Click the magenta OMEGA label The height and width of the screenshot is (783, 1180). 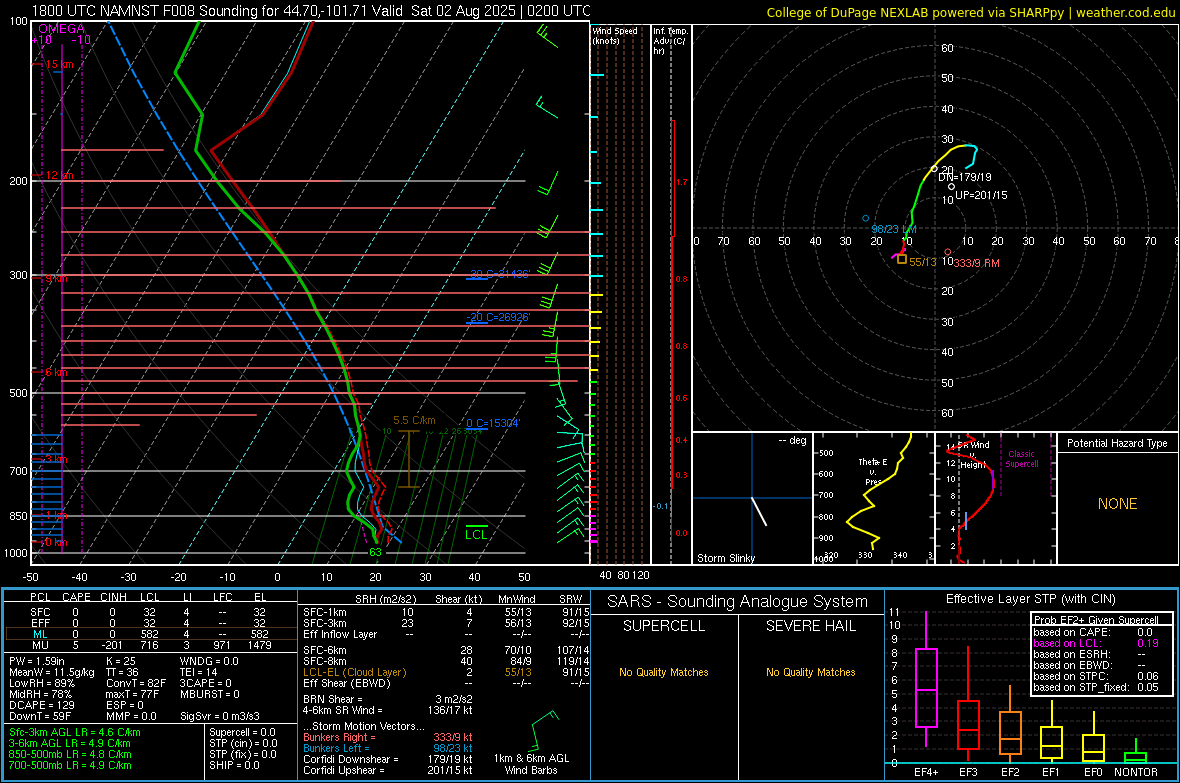[x=61, y=29]
